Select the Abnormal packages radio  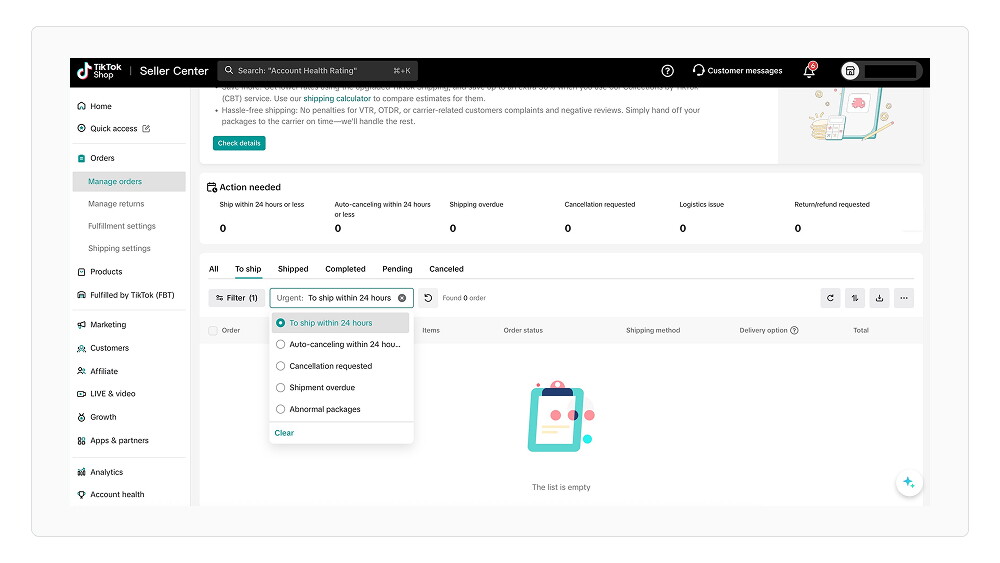pos(280,409)
